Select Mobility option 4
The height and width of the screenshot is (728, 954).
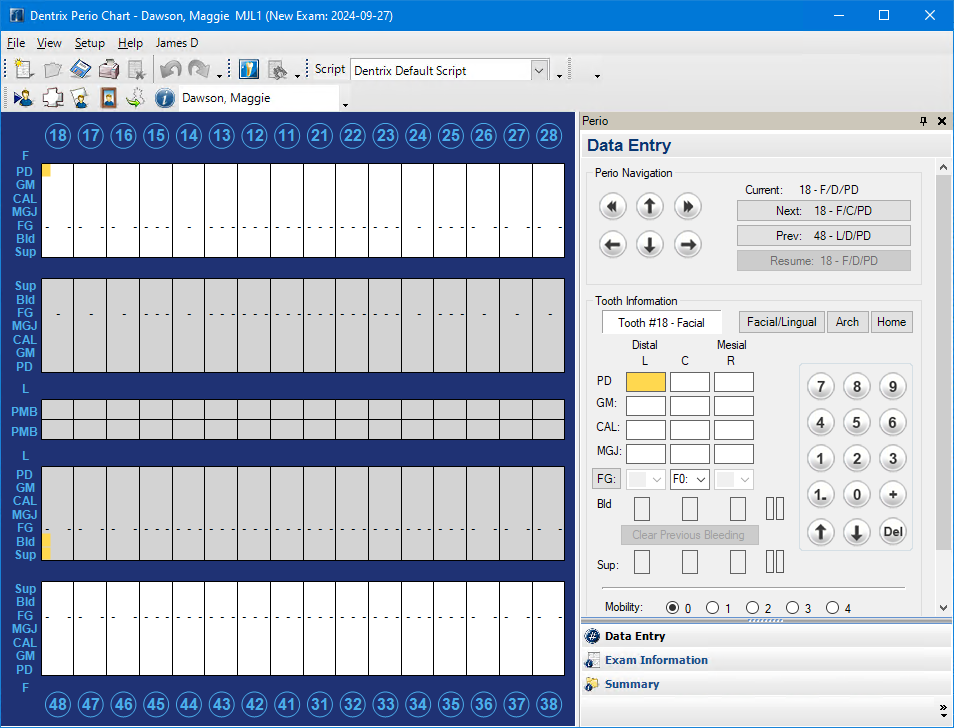pos(833,608)
